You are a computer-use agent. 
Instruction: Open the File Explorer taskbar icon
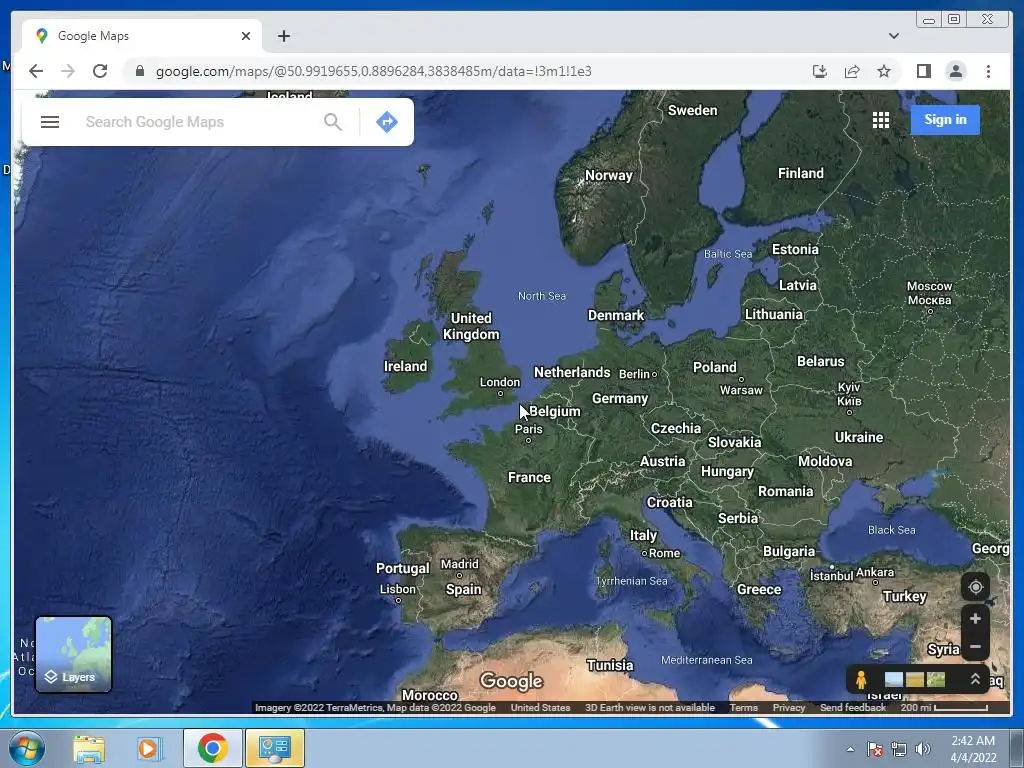point(89,748)
